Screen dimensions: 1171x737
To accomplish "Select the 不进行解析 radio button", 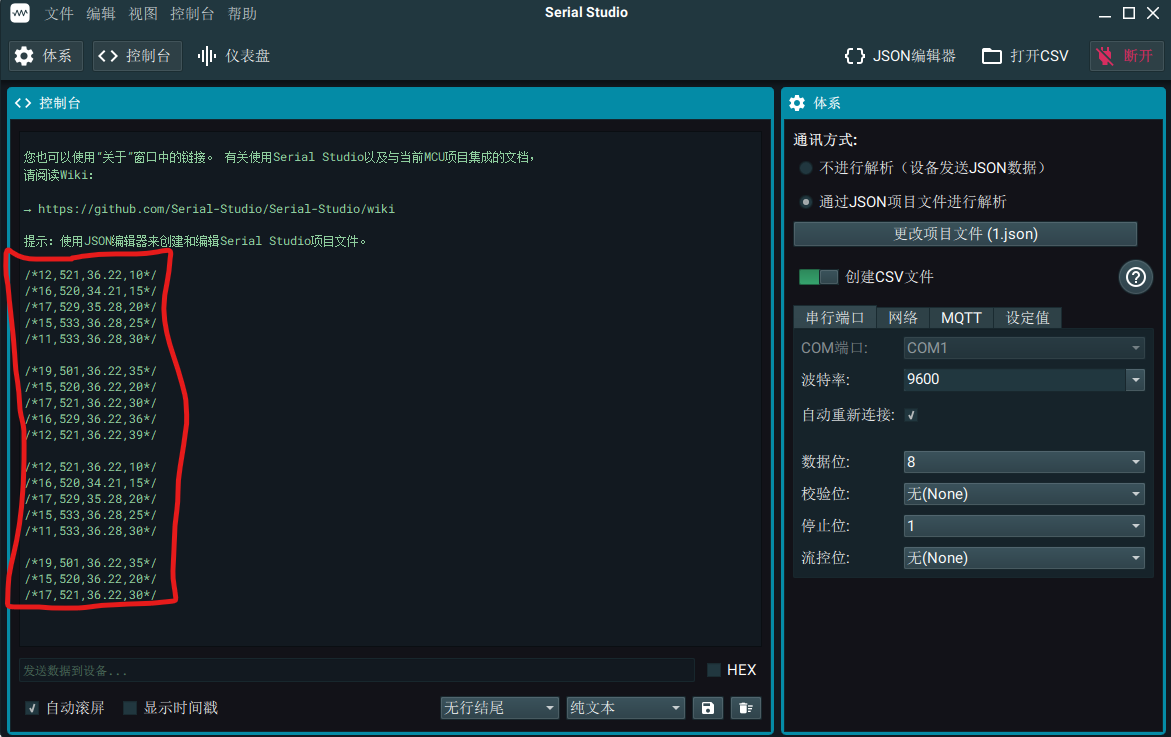I will [806, 167].
